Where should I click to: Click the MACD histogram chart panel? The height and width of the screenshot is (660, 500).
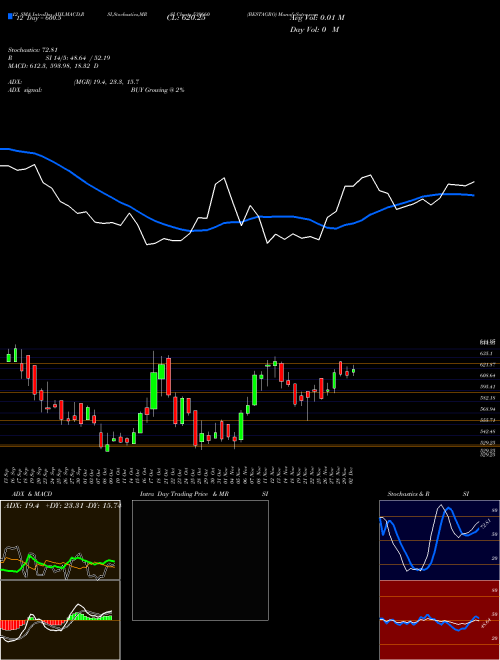(60, 620)
